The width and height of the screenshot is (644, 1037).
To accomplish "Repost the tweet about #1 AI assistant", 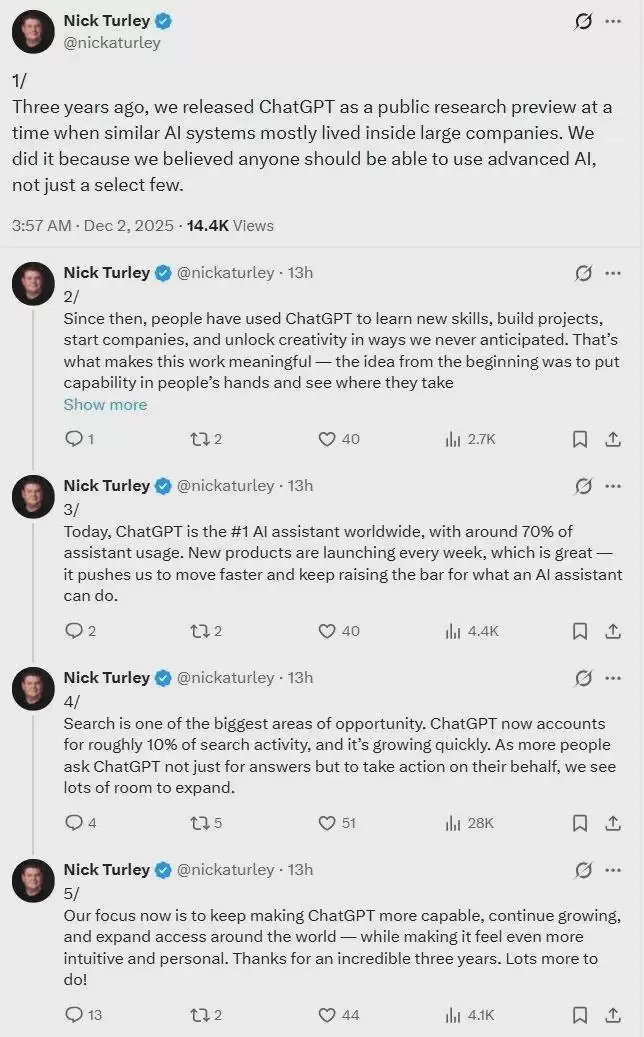I will [x=198, y=631].
